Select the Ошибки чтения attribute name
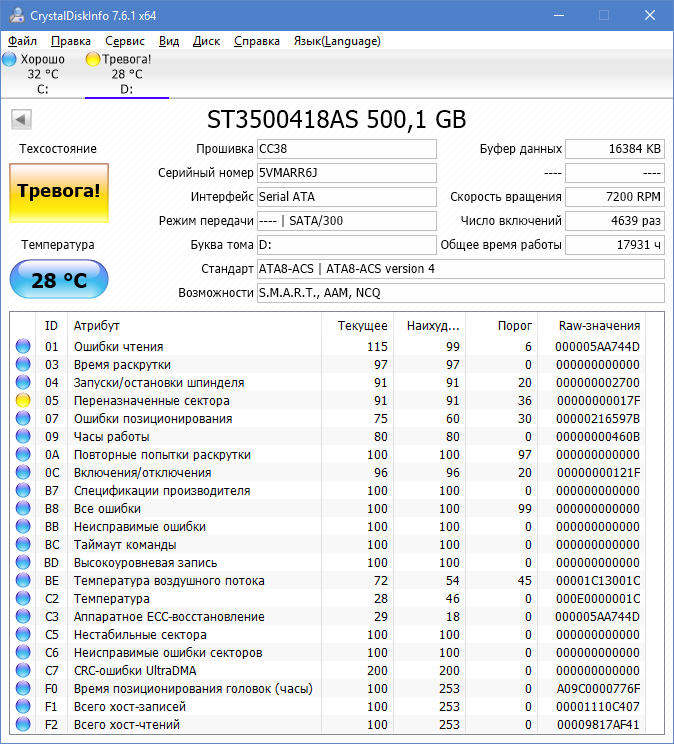The width and height of the screenshot is (674, 744). click(x=118, y=347)
